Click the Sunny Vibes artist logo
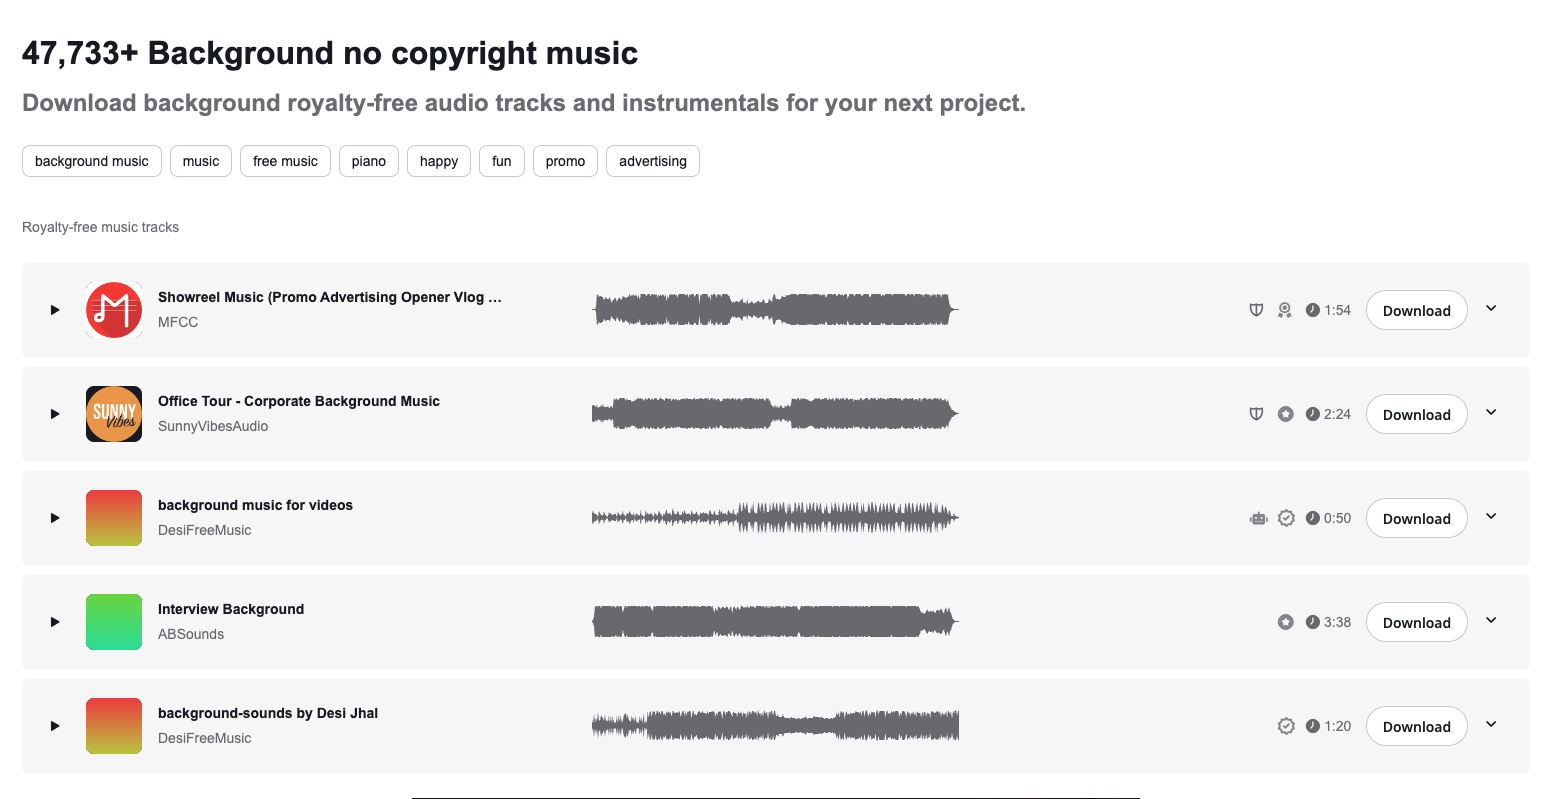 click(x=114, y=414)
